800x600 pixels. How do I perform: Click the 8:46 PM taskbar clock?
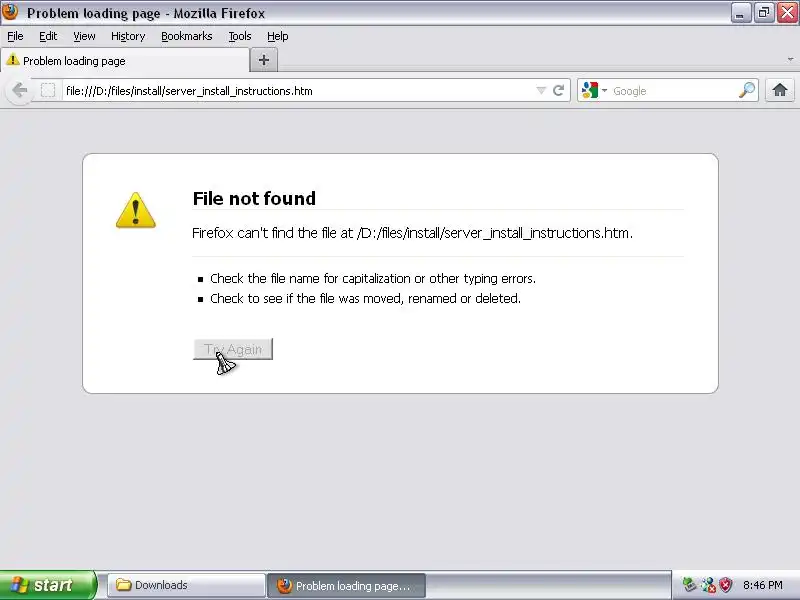pos(762,585)
